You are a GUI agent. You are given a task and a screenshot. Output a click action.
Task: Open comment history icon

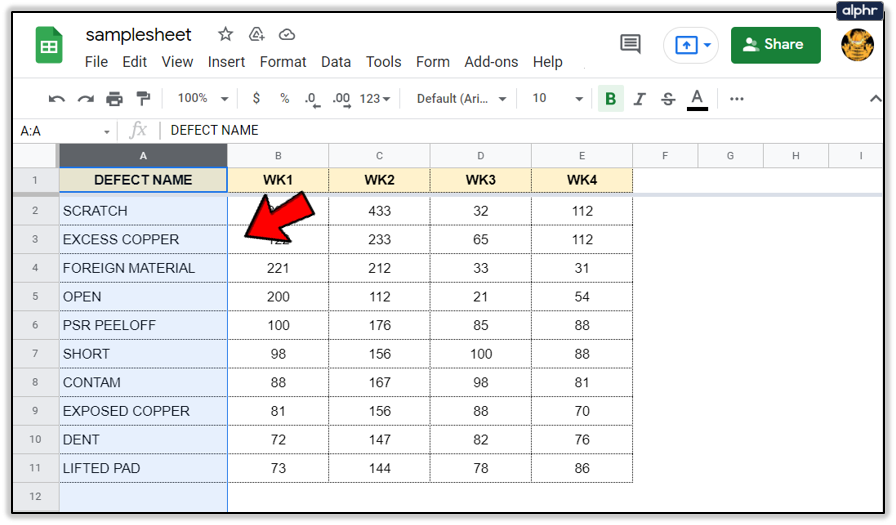point(630,45)
